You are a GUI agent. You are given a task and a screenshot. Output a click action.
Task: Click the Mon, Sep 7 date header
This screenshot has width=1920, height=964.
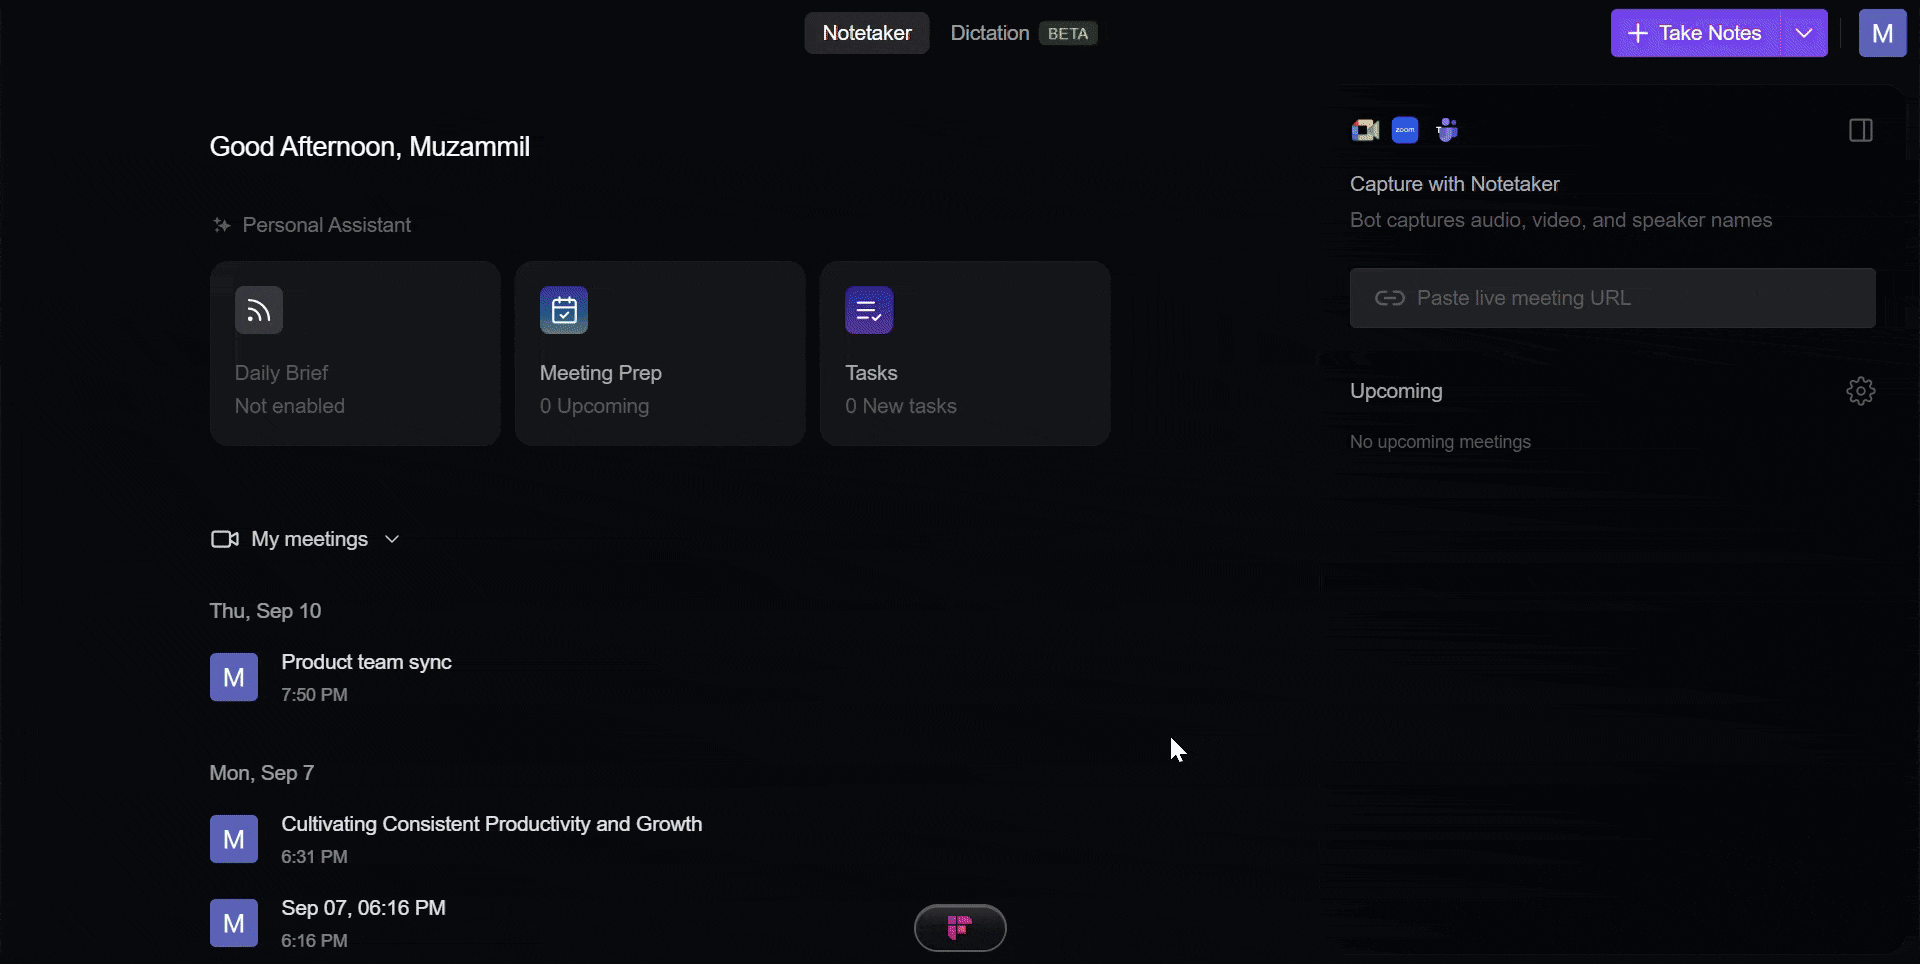tap(262, 773)
